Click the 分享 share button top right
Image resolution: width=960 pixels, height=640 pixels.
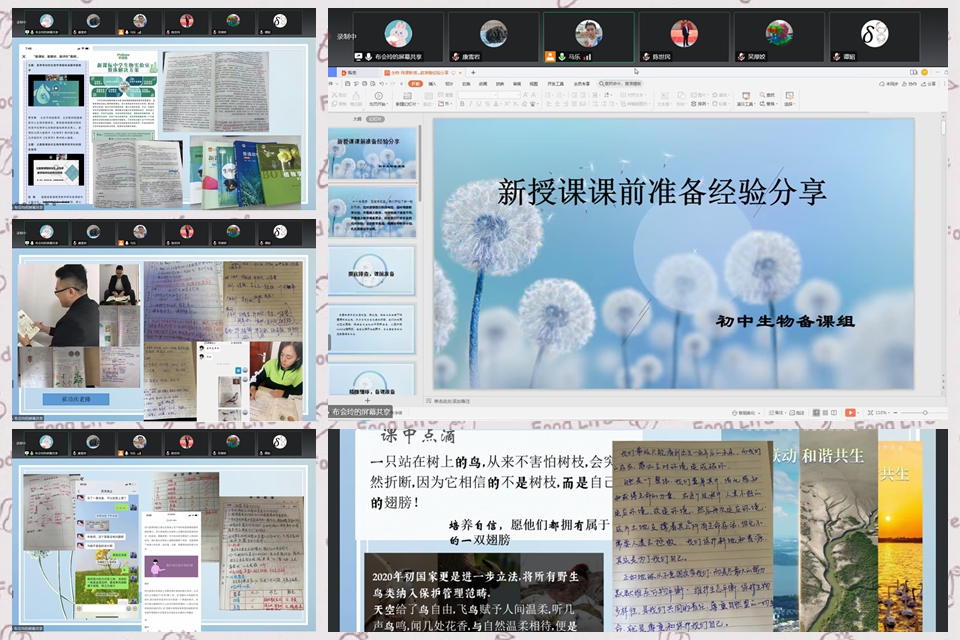(x=931, y=83)
